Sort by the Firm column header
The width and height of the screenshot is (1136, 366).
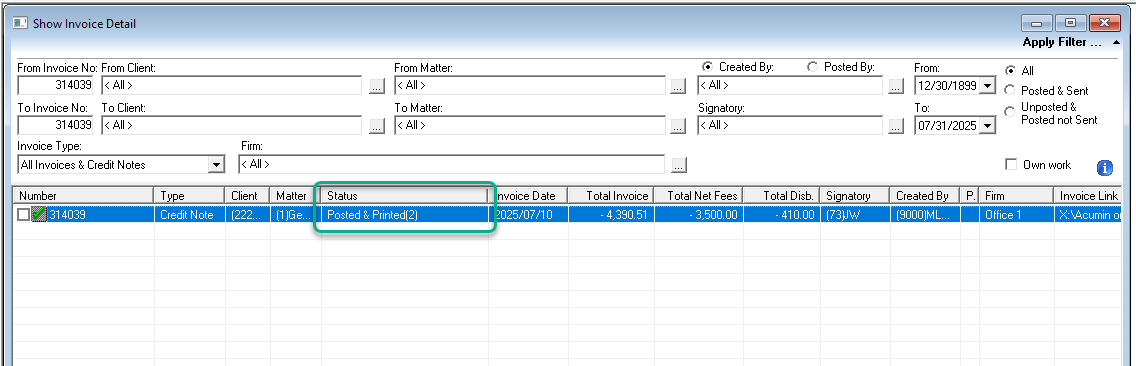point(1015,196)
